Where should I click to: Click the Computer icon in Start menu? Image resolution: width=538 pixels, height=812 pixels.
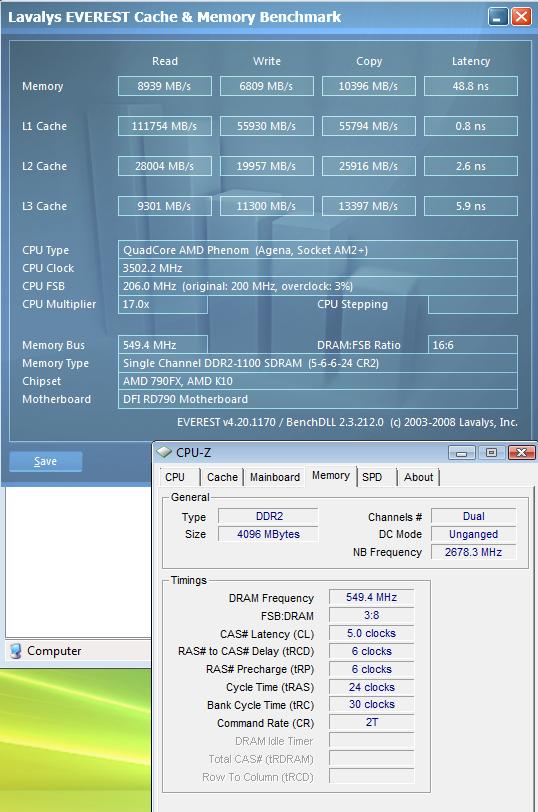pos(16,650)
